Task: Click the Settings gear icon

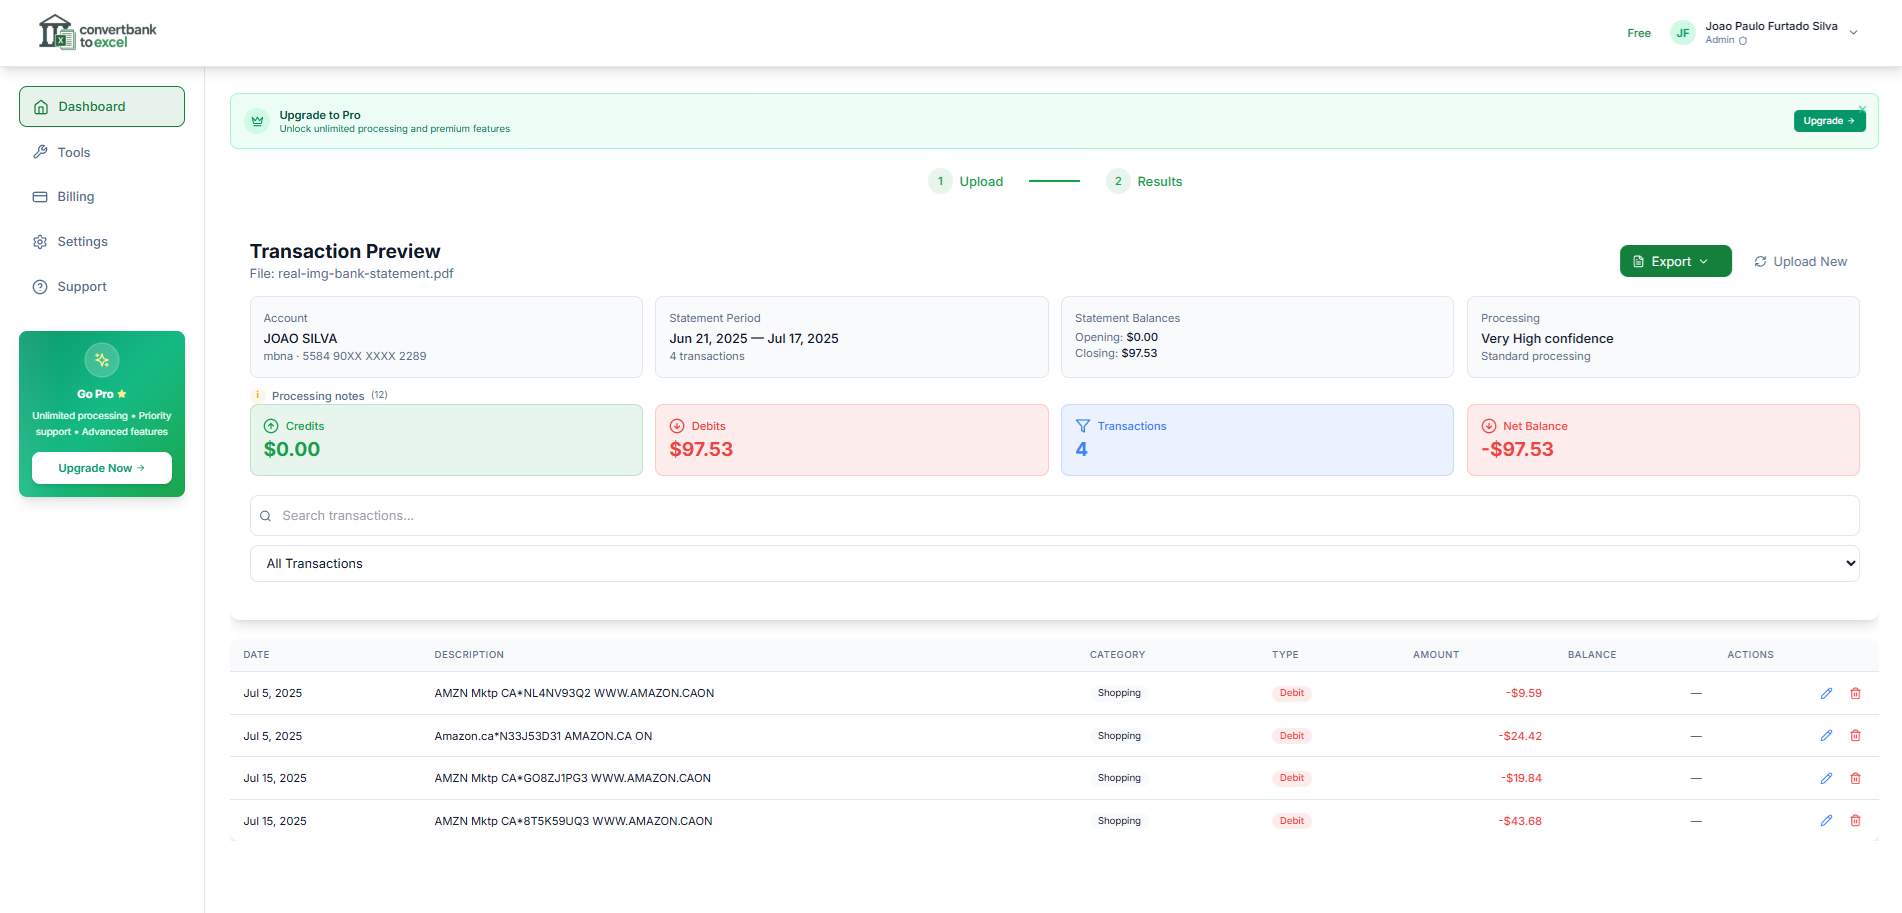Action: point(40,241)
